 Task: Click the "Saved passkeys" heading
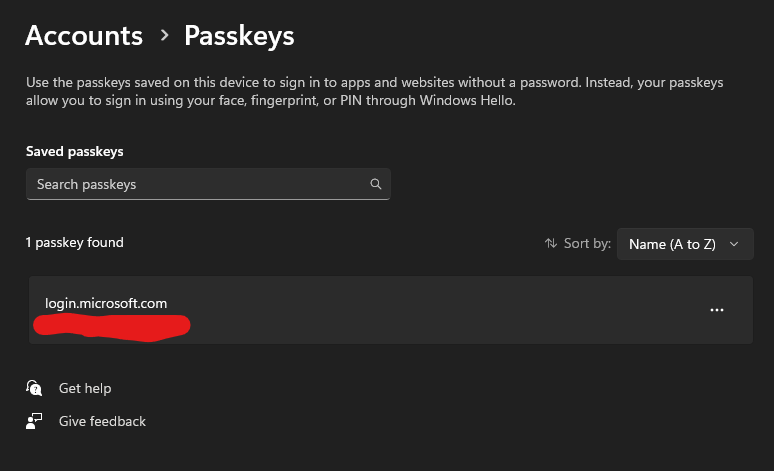click(x=75, y=152)
